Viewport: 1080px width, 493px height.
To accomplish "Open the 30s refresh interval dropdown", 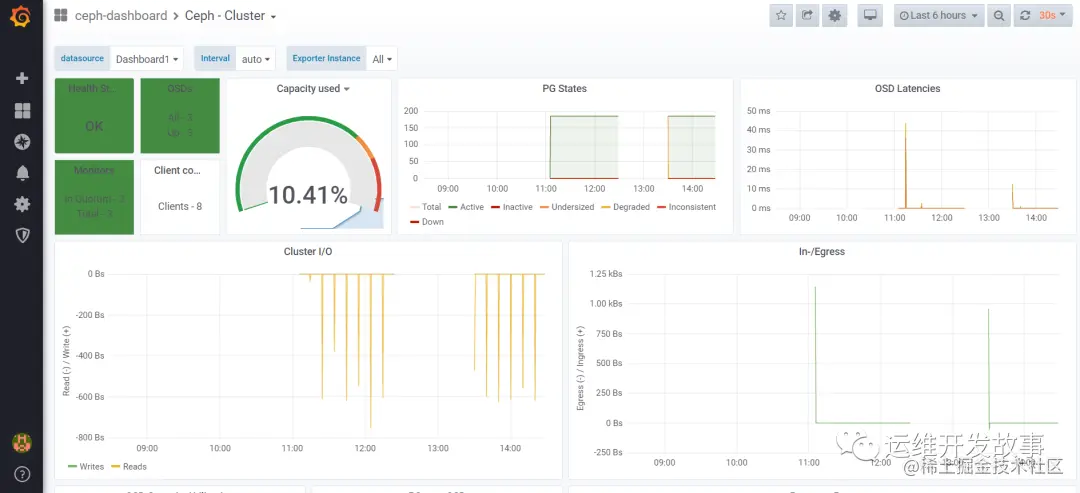I will pos(1051,15).
